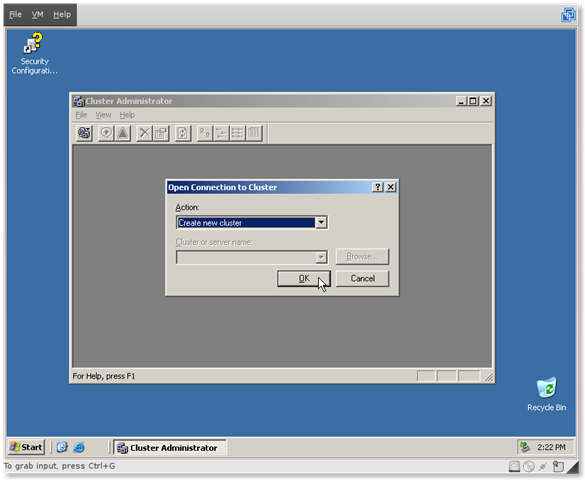Click the Take Offline triangle toolbar icon

pyautogui.click(x=123, y=133)
